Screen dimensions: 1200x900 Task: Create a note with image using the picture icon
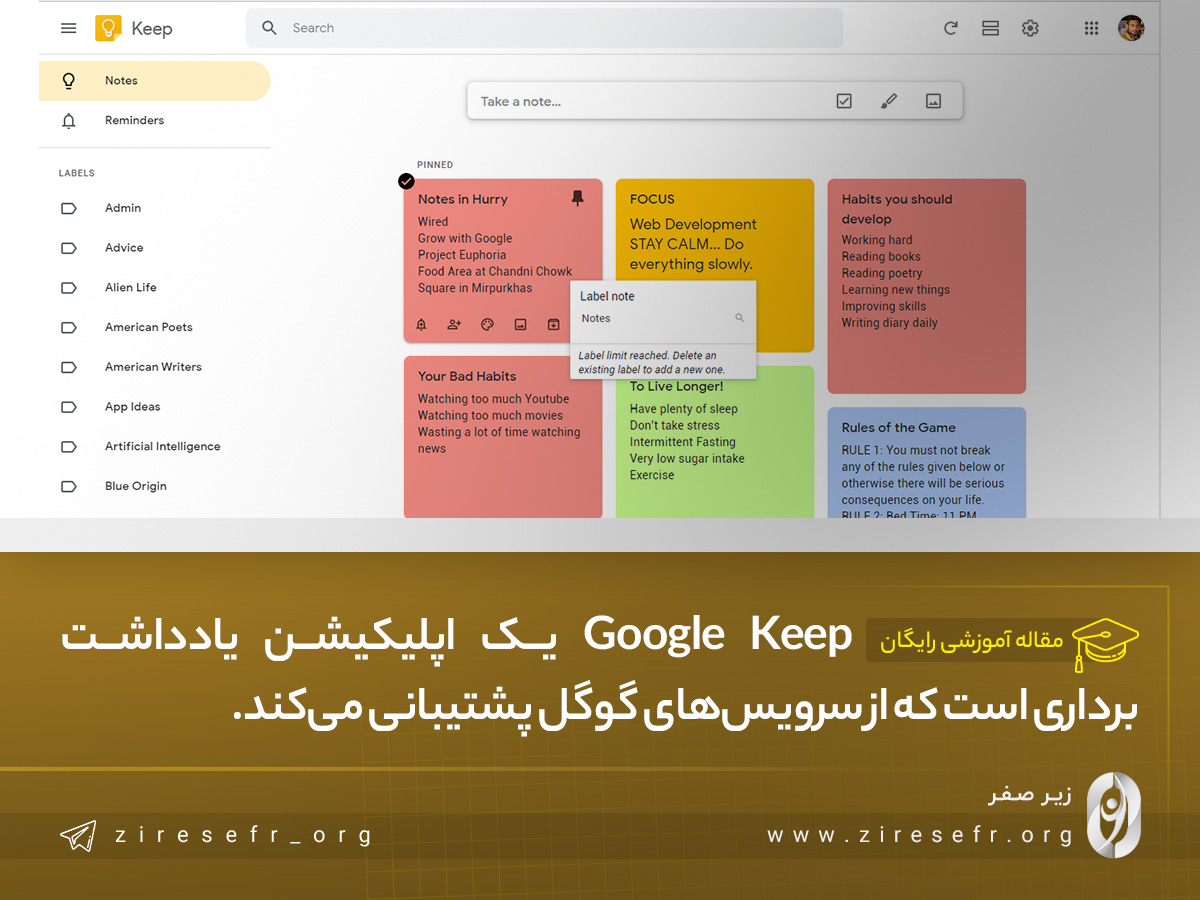pyautogui.click(x=933, y=100)
